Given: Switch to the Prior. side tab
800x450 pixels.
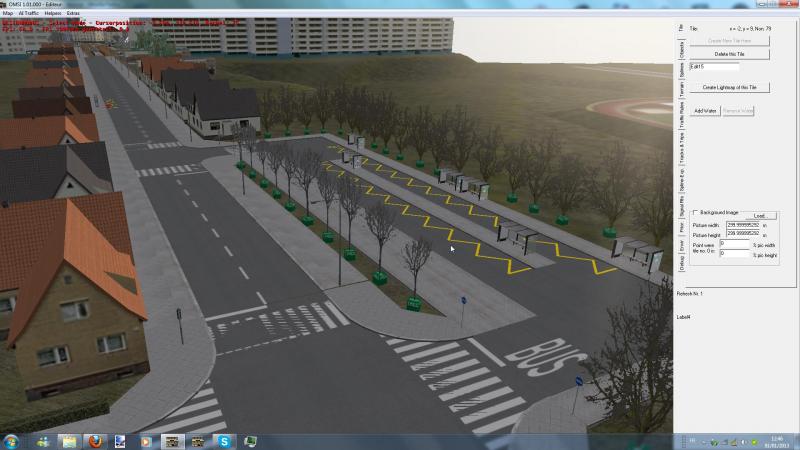Looking at the screenshot, I should pos(682,227).
